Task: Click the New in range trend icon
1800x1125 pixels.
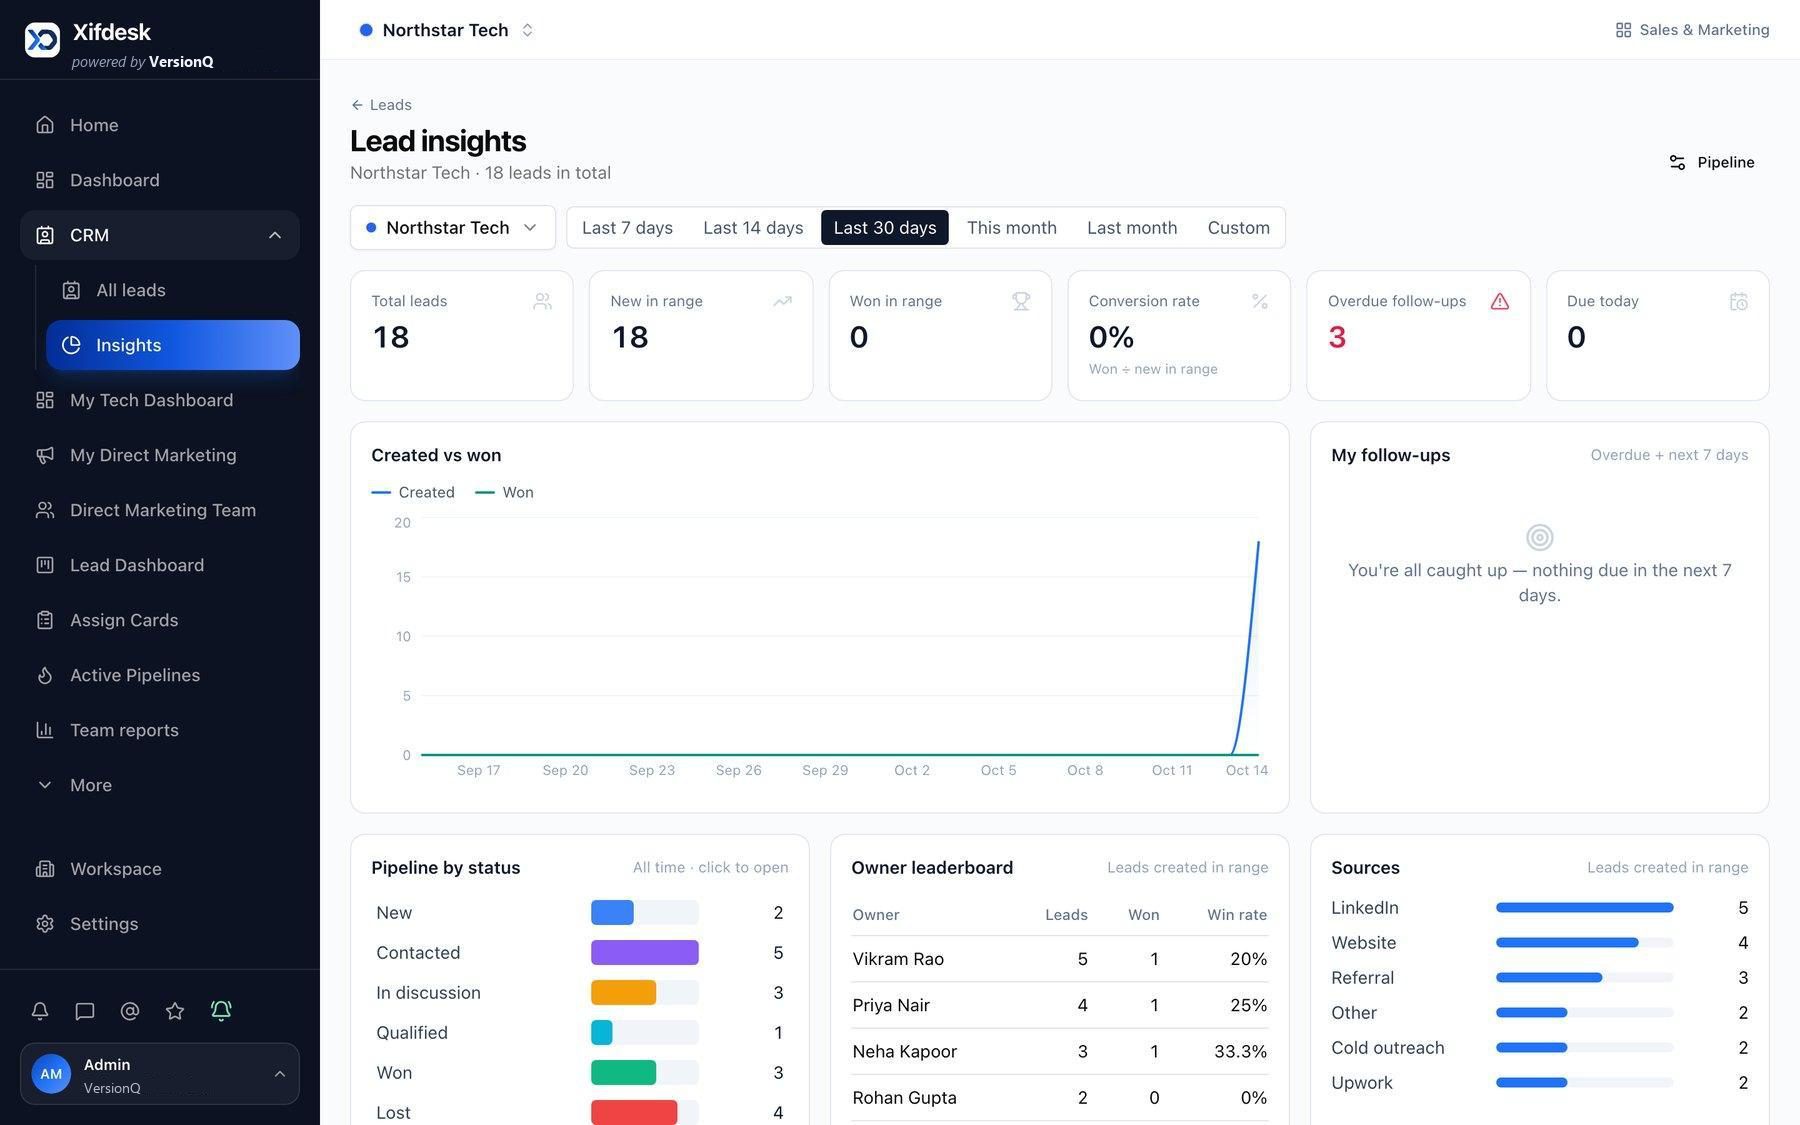Action: point(782,301)
